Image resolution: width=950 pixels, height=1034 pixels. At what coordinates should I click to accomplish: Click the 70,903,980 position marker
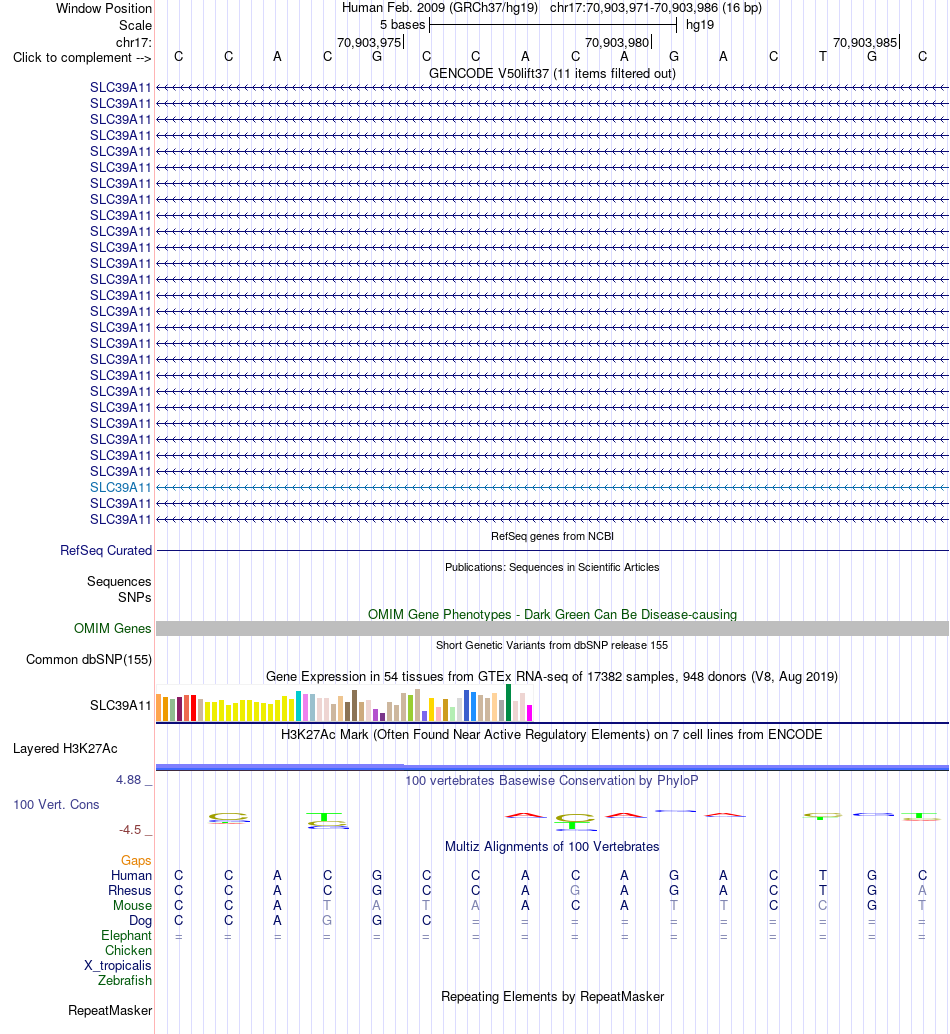pos(618,43)
